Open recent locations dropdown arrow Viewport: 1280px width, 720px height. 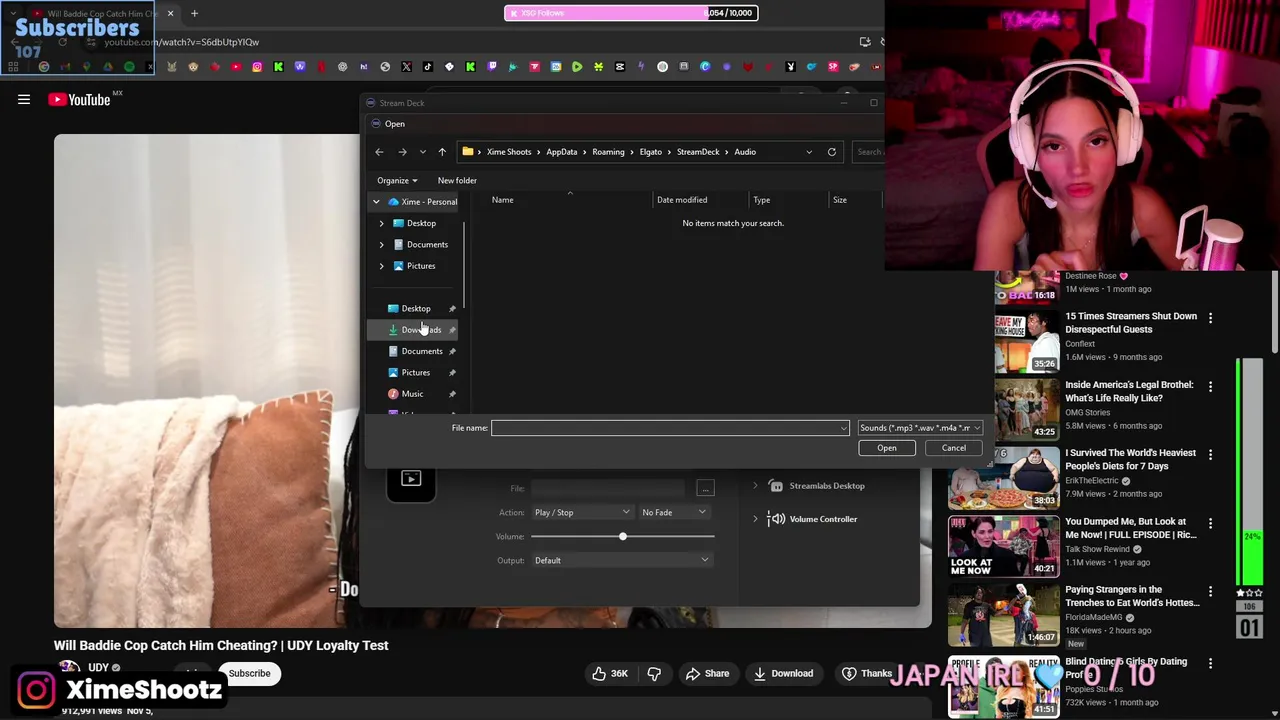point(422,152)
